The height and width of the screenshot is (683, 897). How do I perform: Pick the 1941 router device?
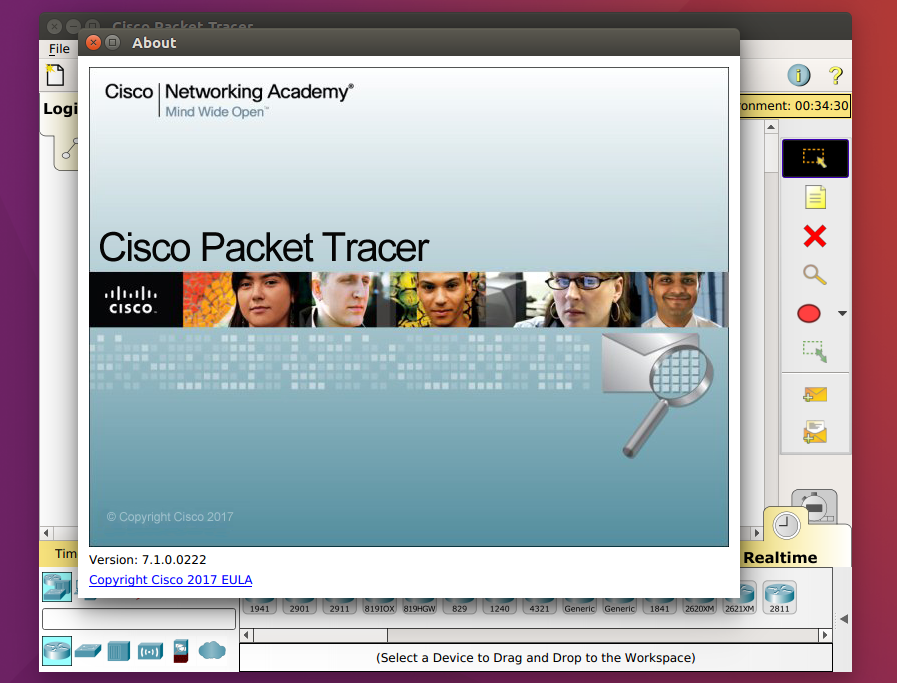coord(259,606)
